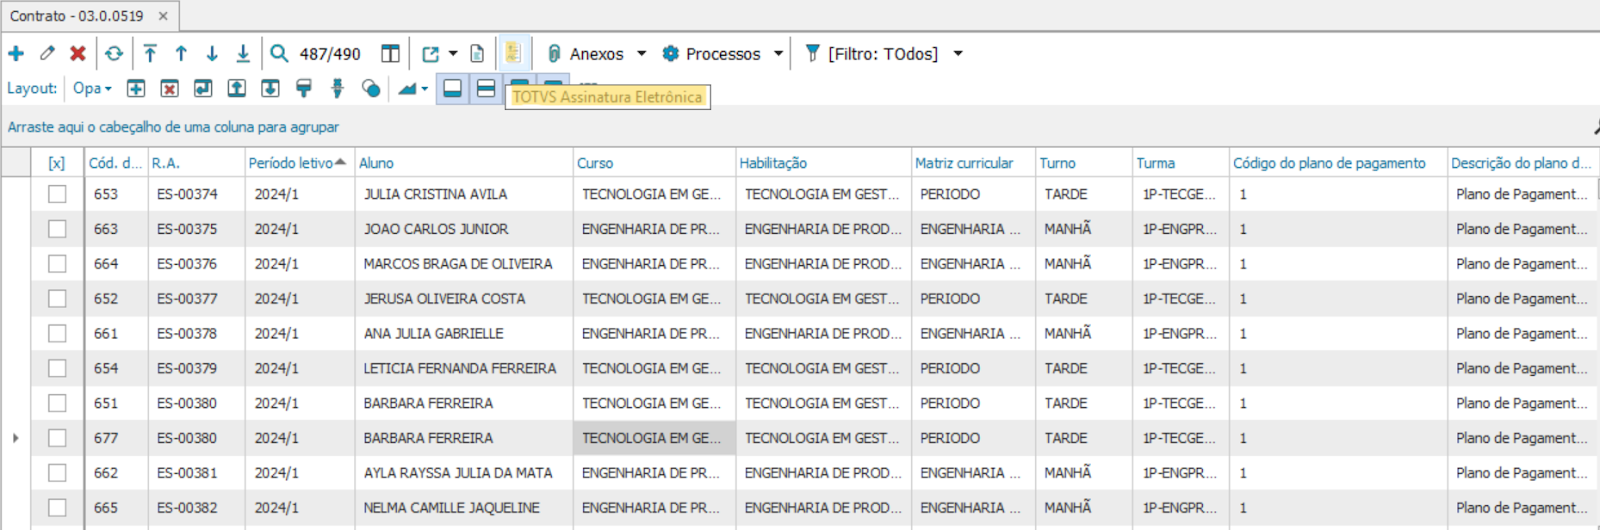The image size is (1600, 530).
Task: Select the row indicator arrow for row 677
Action: click(15, 438)
